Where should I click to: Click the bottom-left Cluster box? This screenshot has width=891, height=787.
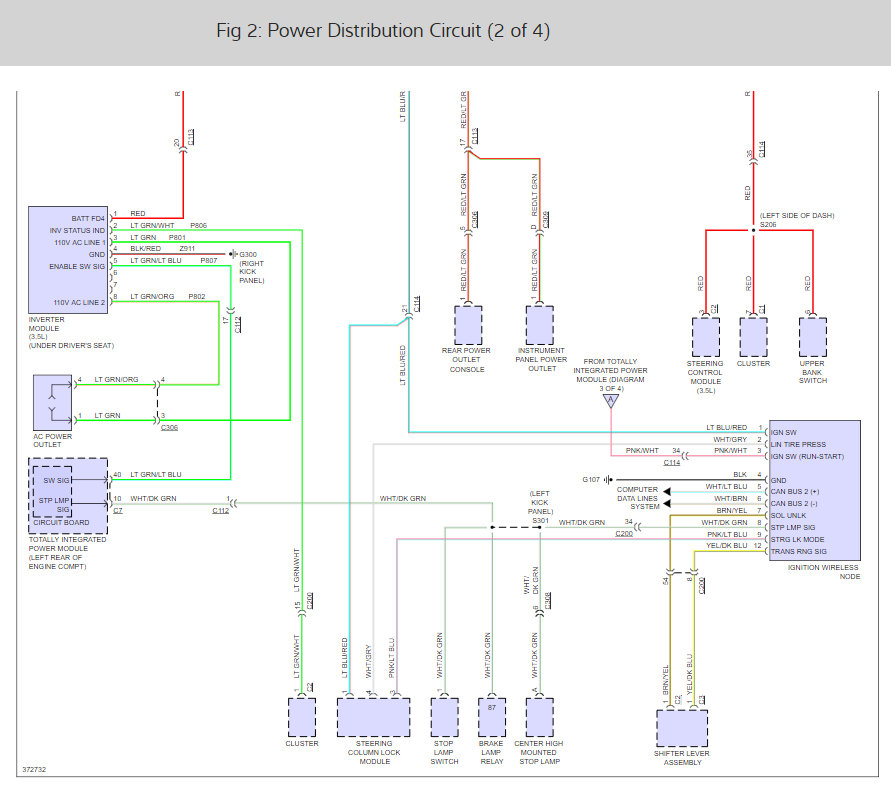302,718
